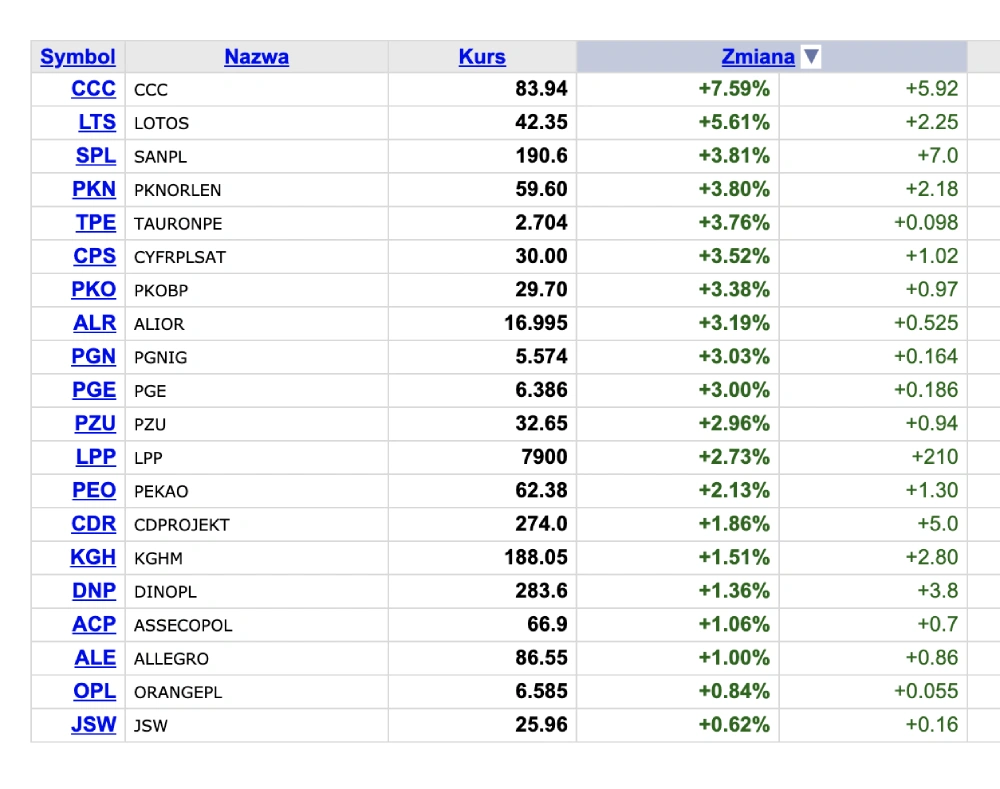Click the +0.62% change value
The width and height of the screenshot is (1000, 789).
[734, 725]
